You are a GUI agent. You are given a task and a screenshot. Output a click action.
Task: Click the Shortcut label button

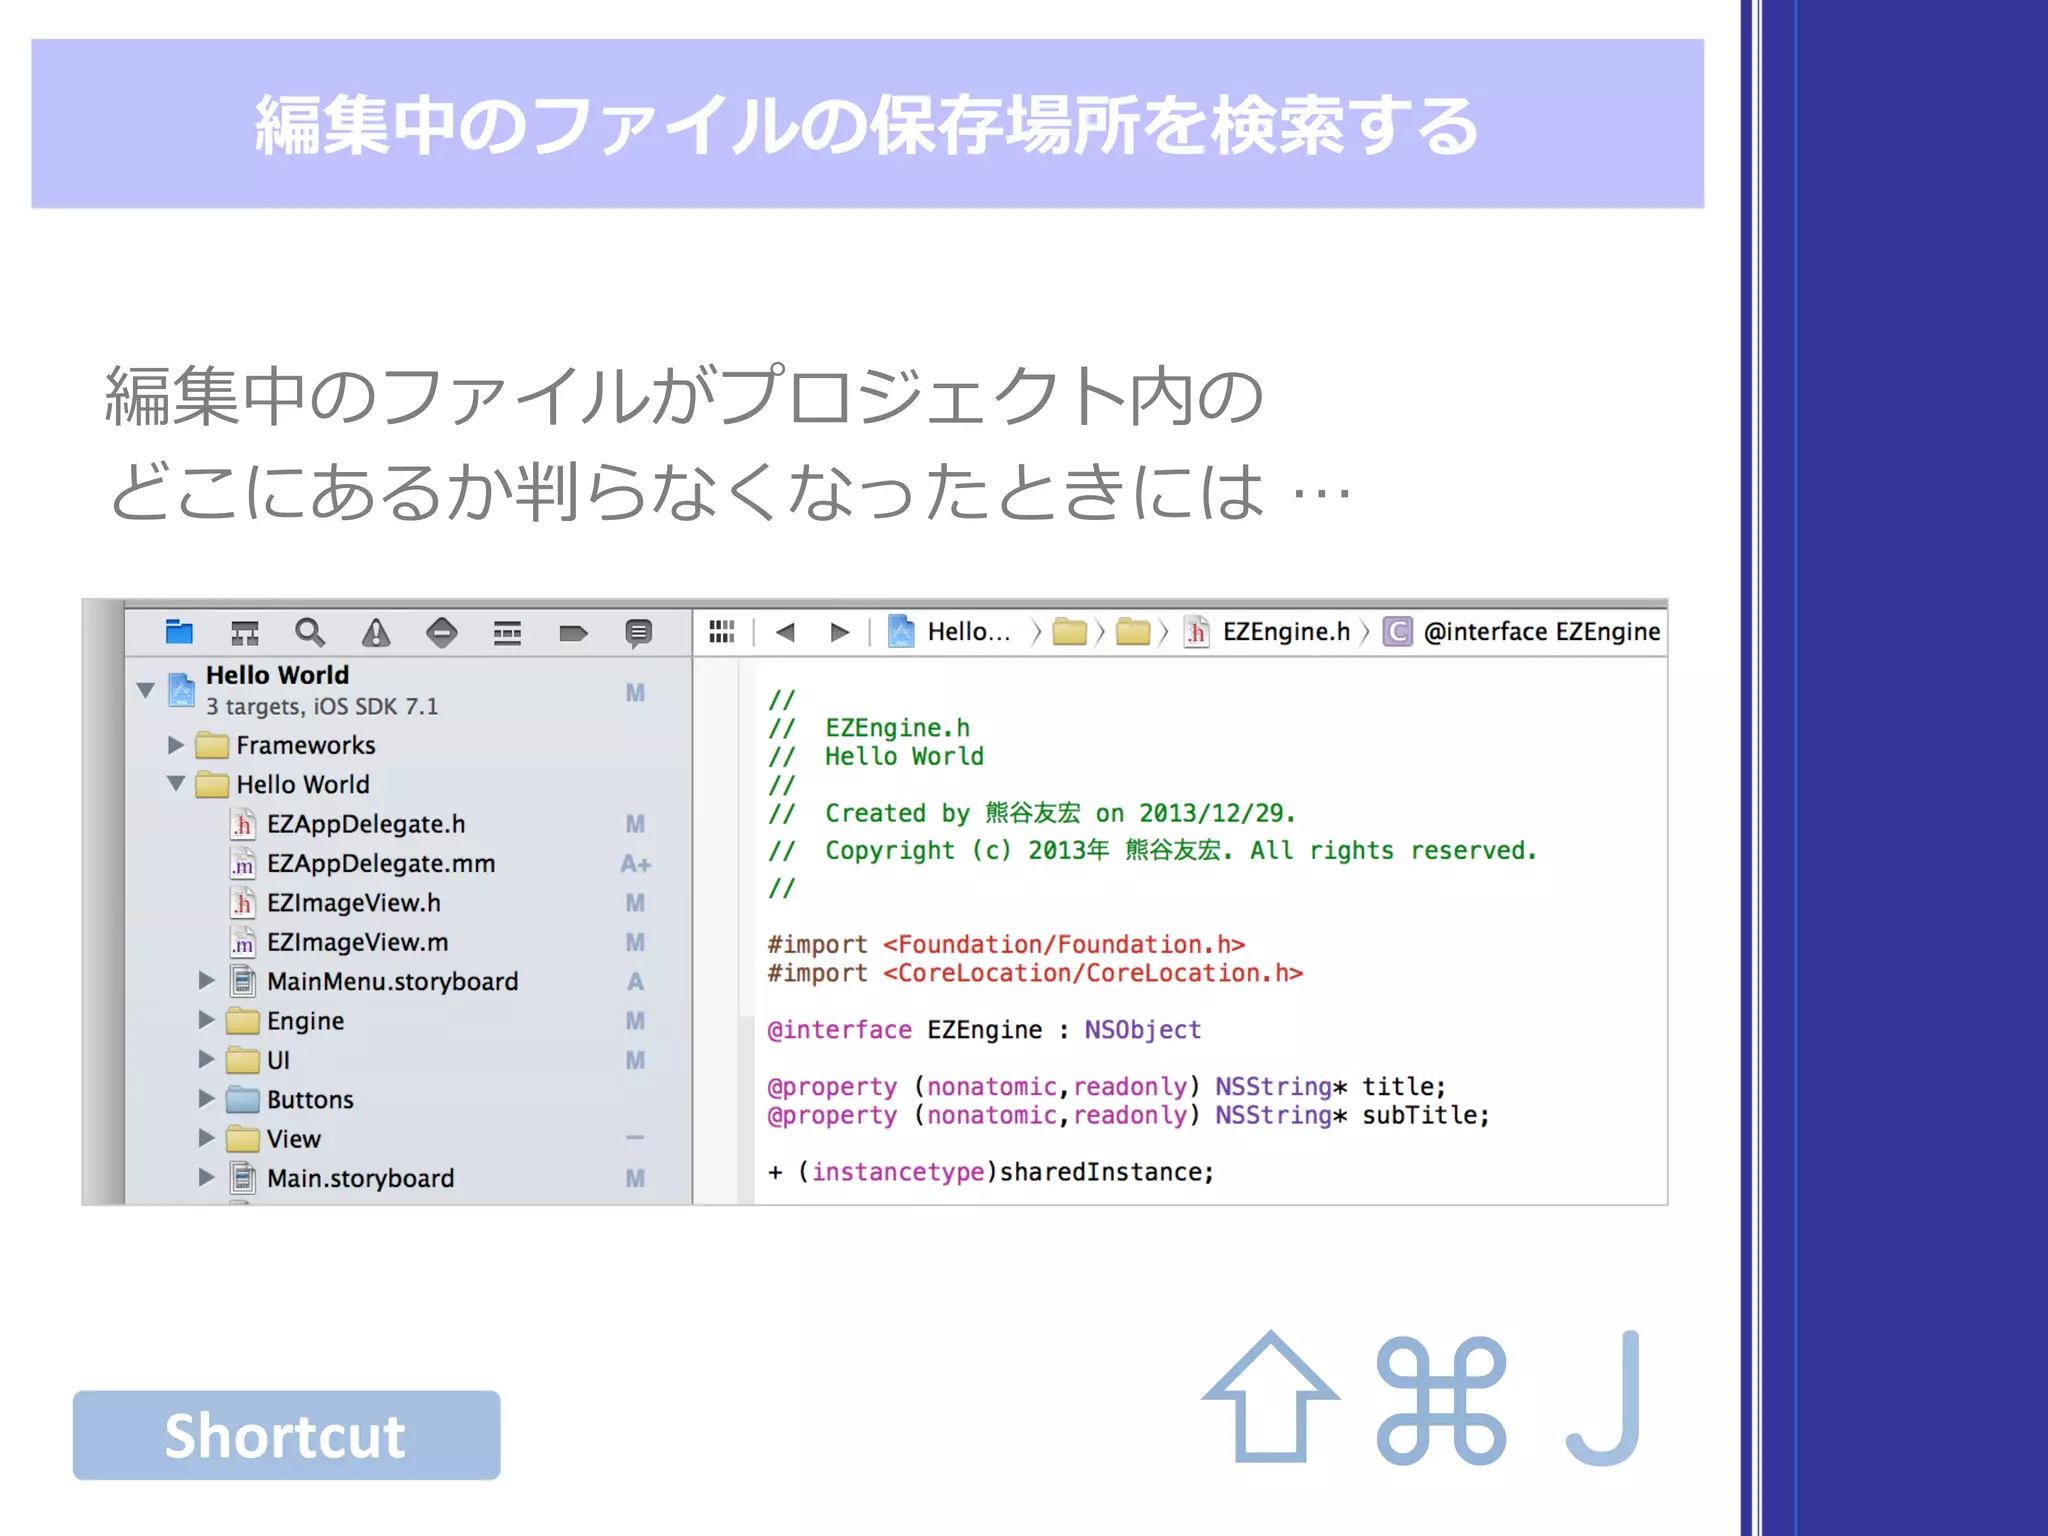click(286, 1435)
